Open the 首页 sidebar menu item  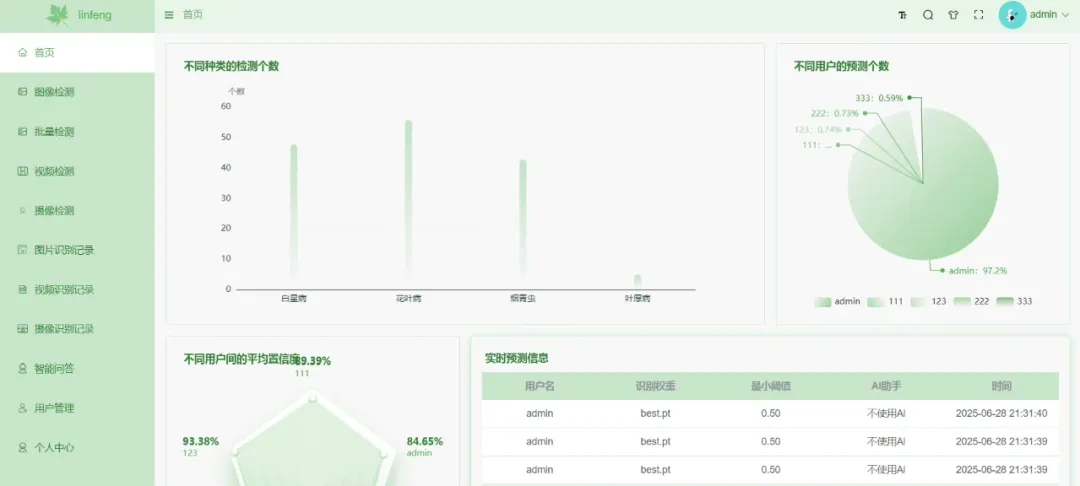77,52
